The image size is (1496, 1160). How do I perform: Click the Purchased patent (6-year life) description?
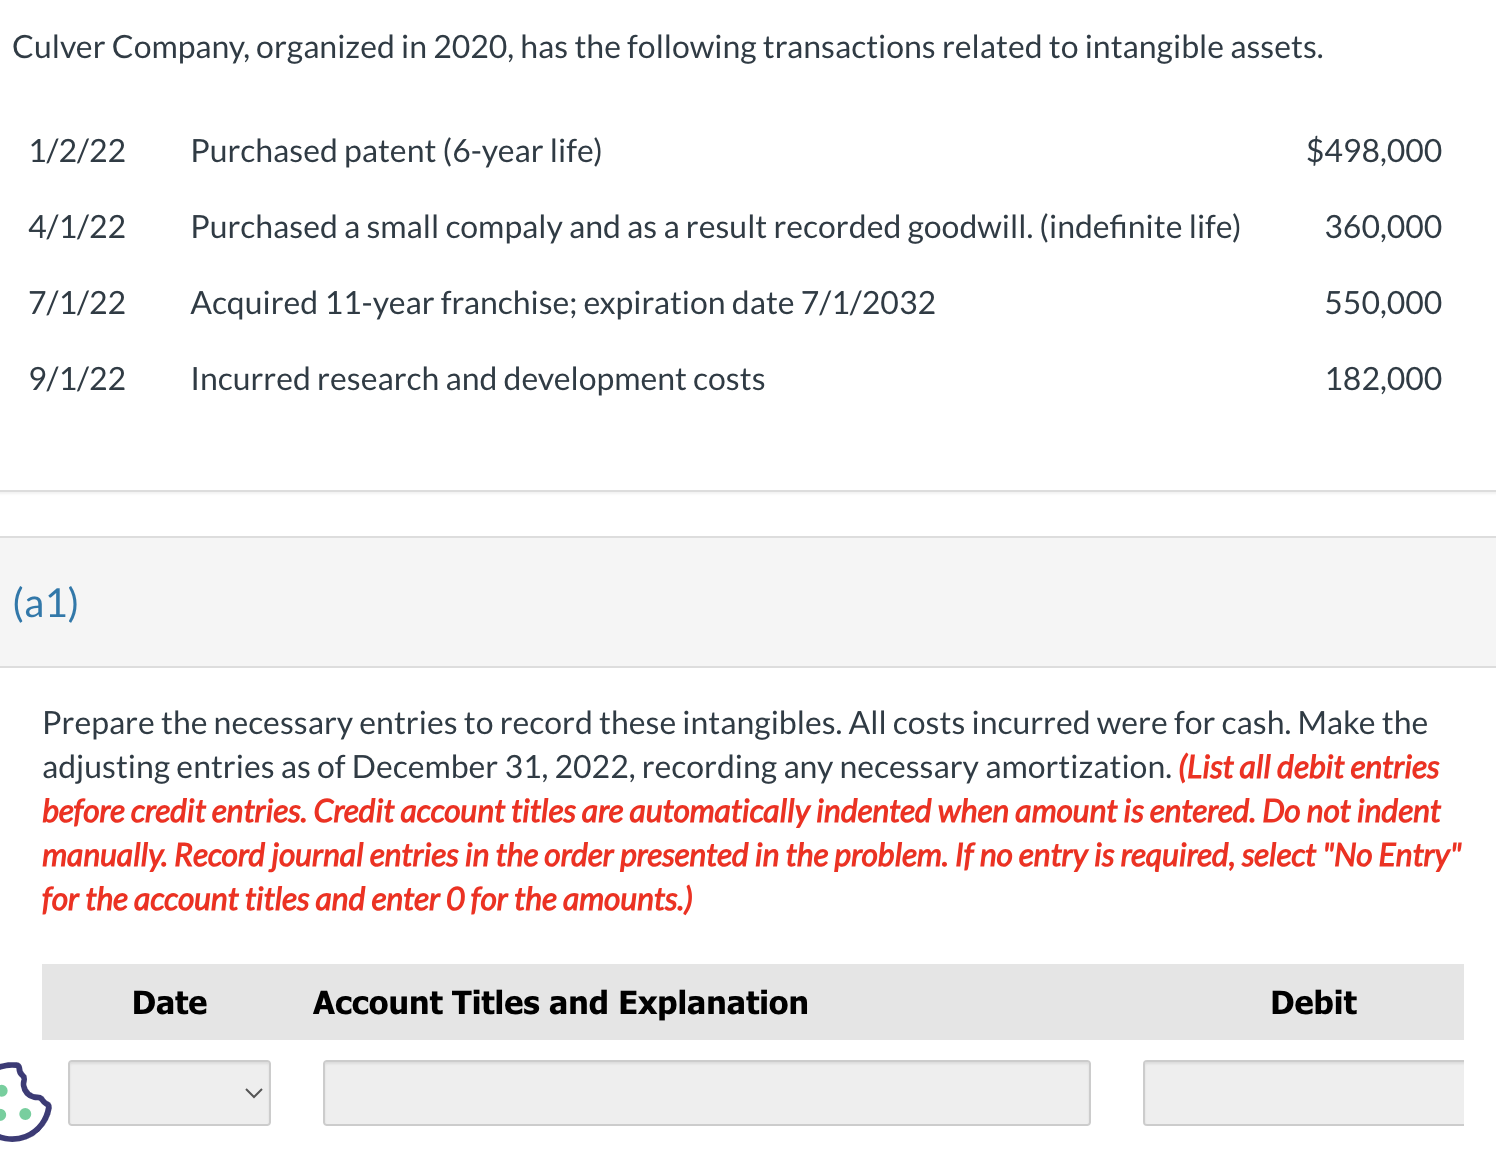tap(396, 151)
